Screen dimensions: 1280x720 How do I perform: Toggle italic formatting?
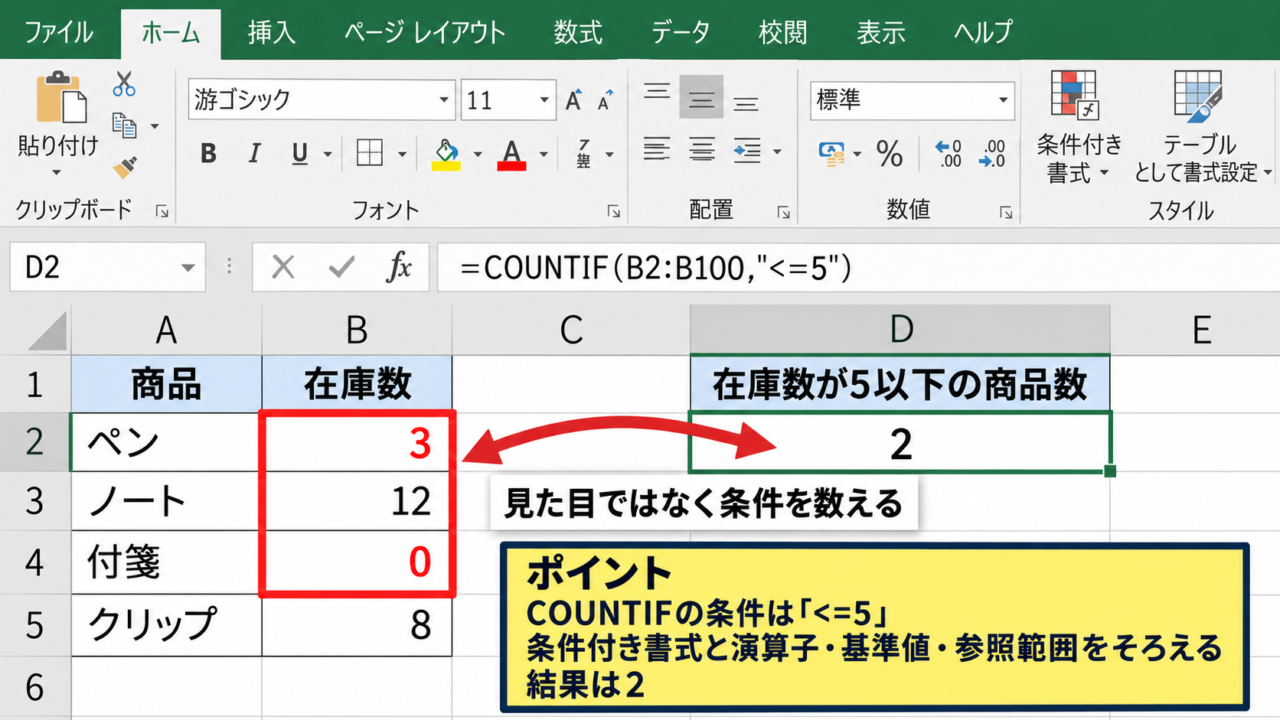[x=254, y=154]
